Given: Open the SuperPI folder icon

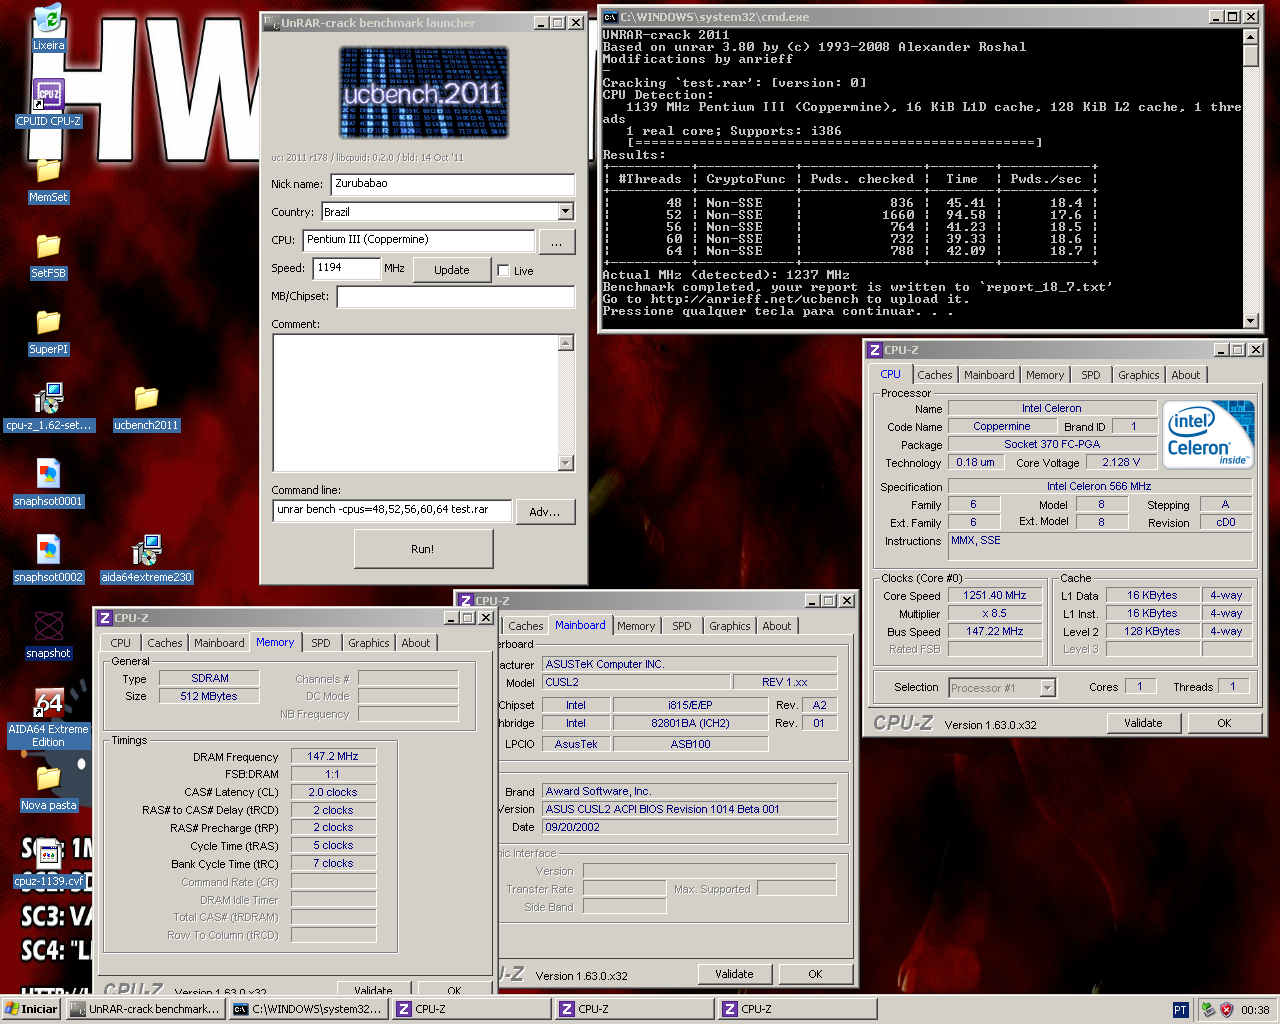Looking at the screenshot, I should 48,332.
